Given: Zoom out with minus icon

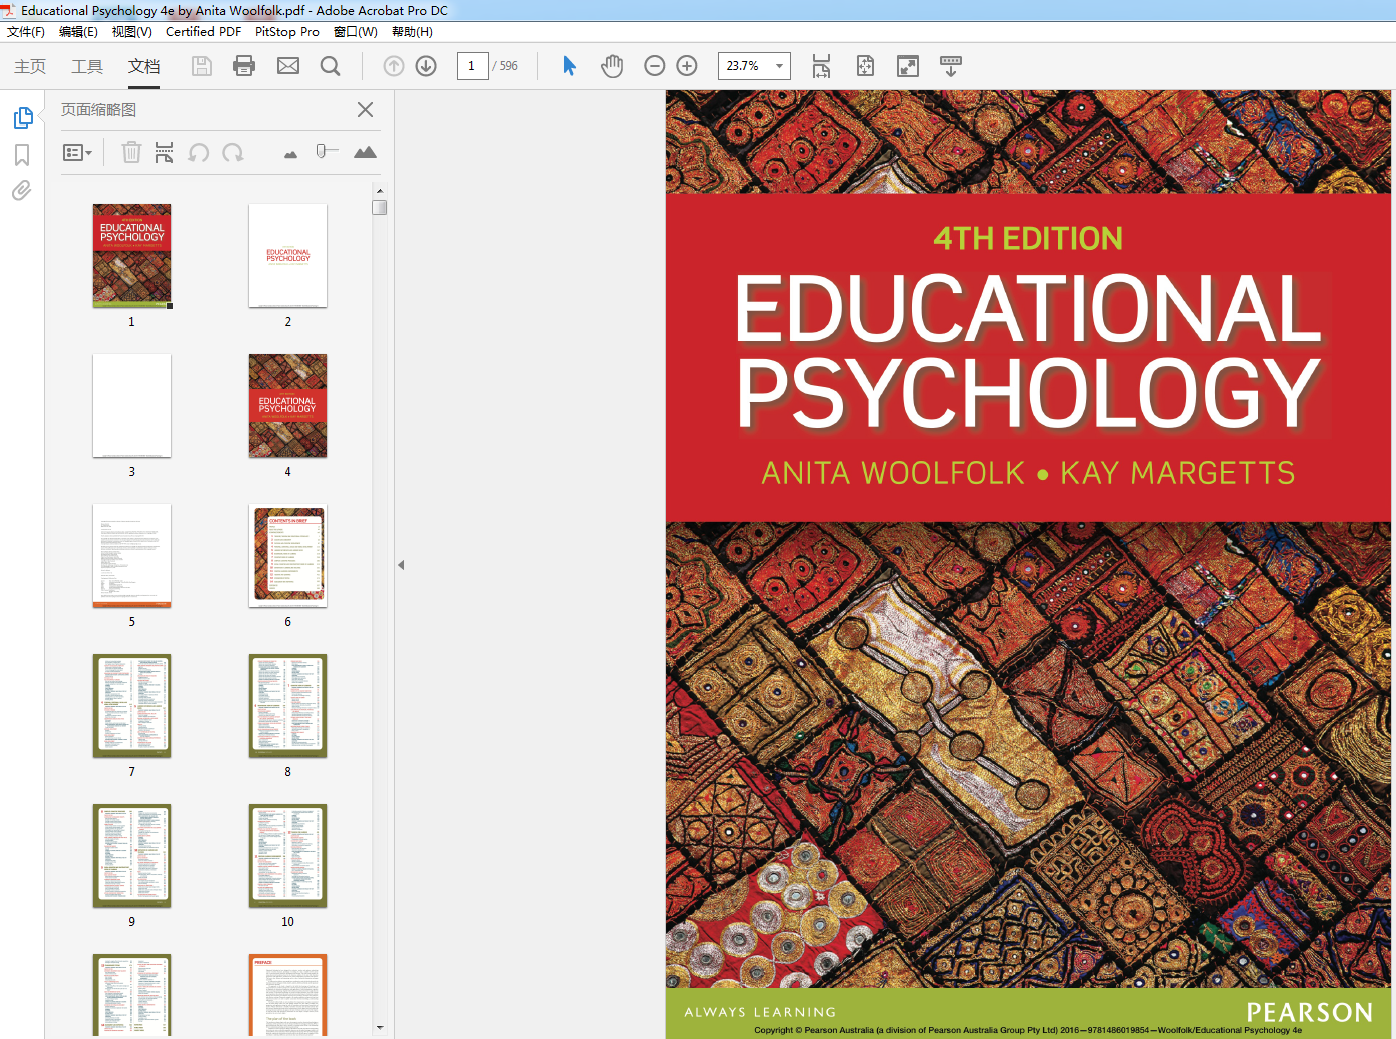Looking at the screenshot, I should coord(655,66).
